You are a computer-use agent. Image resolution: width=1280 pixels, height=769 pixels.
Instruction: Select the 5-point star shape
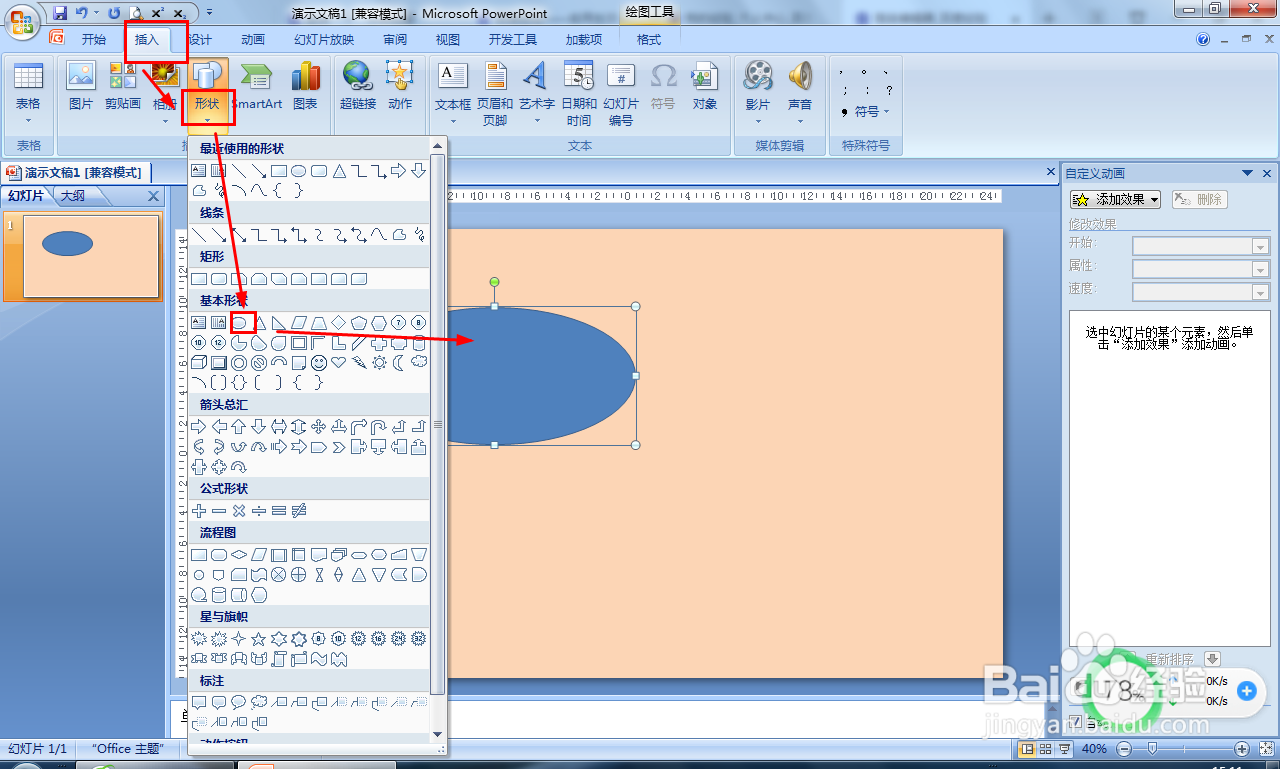[259, 638]
